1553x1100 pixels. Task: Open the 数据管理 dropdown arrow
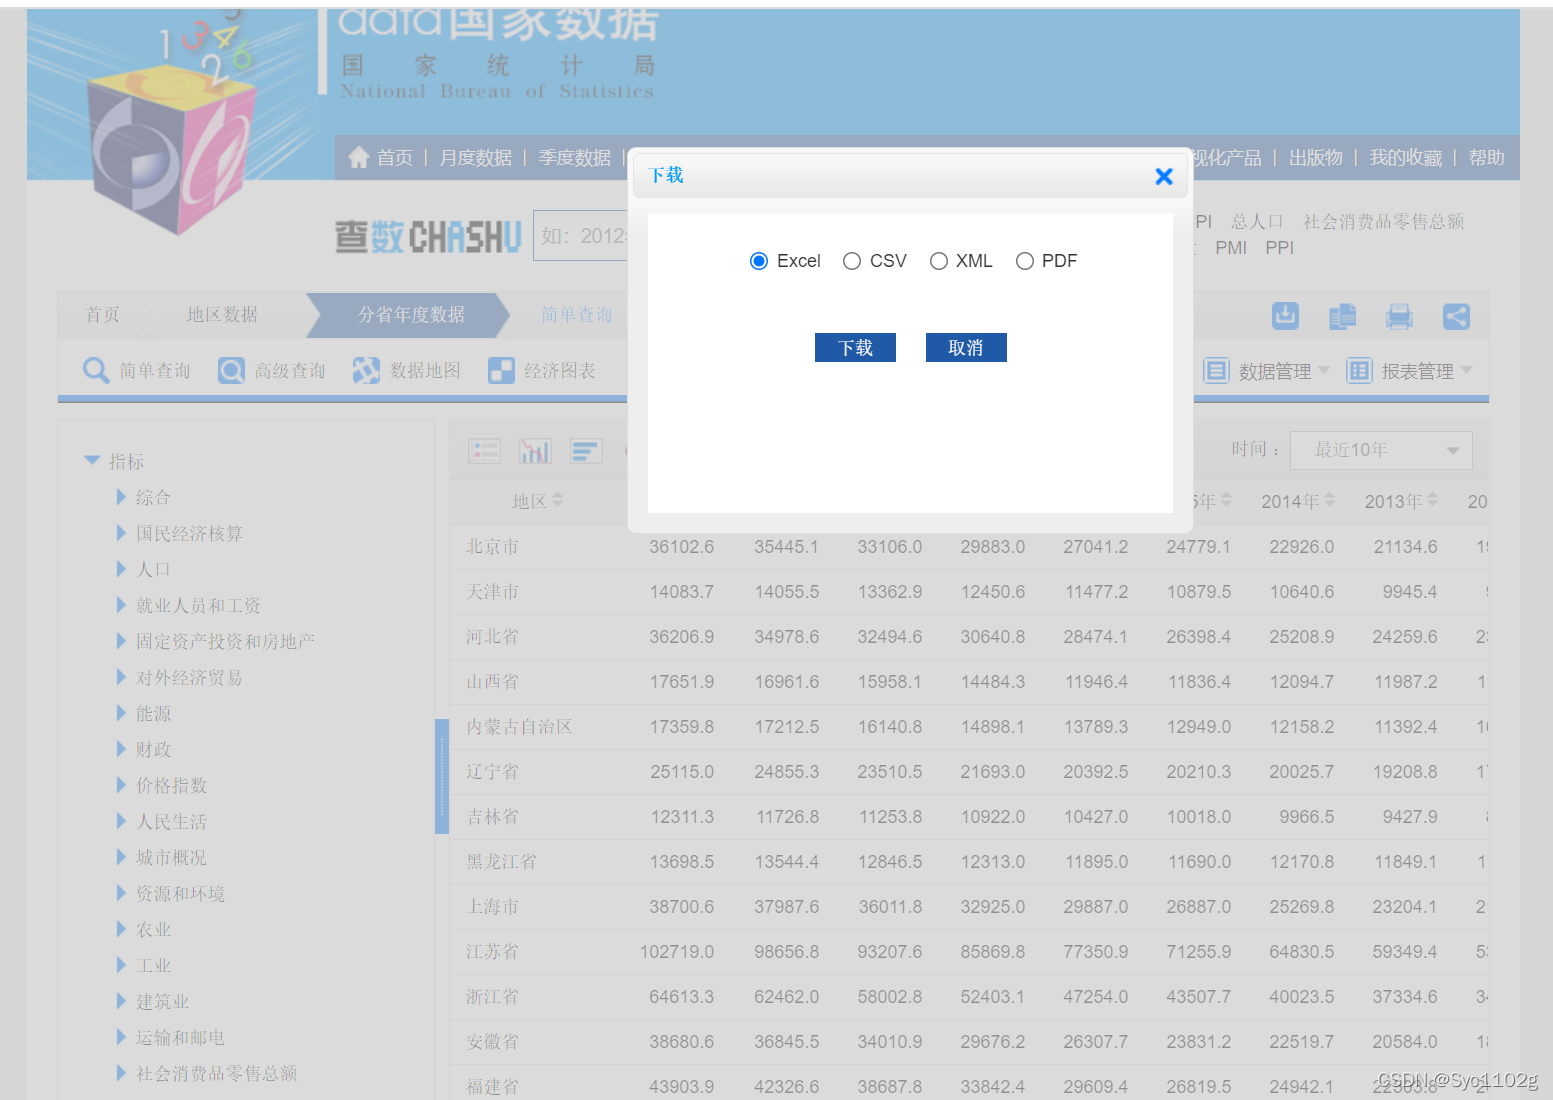point(1324,370)
